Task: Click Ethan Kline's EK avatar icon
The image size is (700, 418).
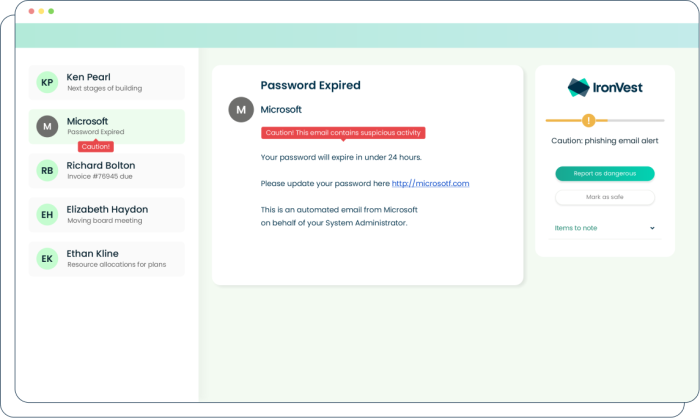Action: click(47, 258)
